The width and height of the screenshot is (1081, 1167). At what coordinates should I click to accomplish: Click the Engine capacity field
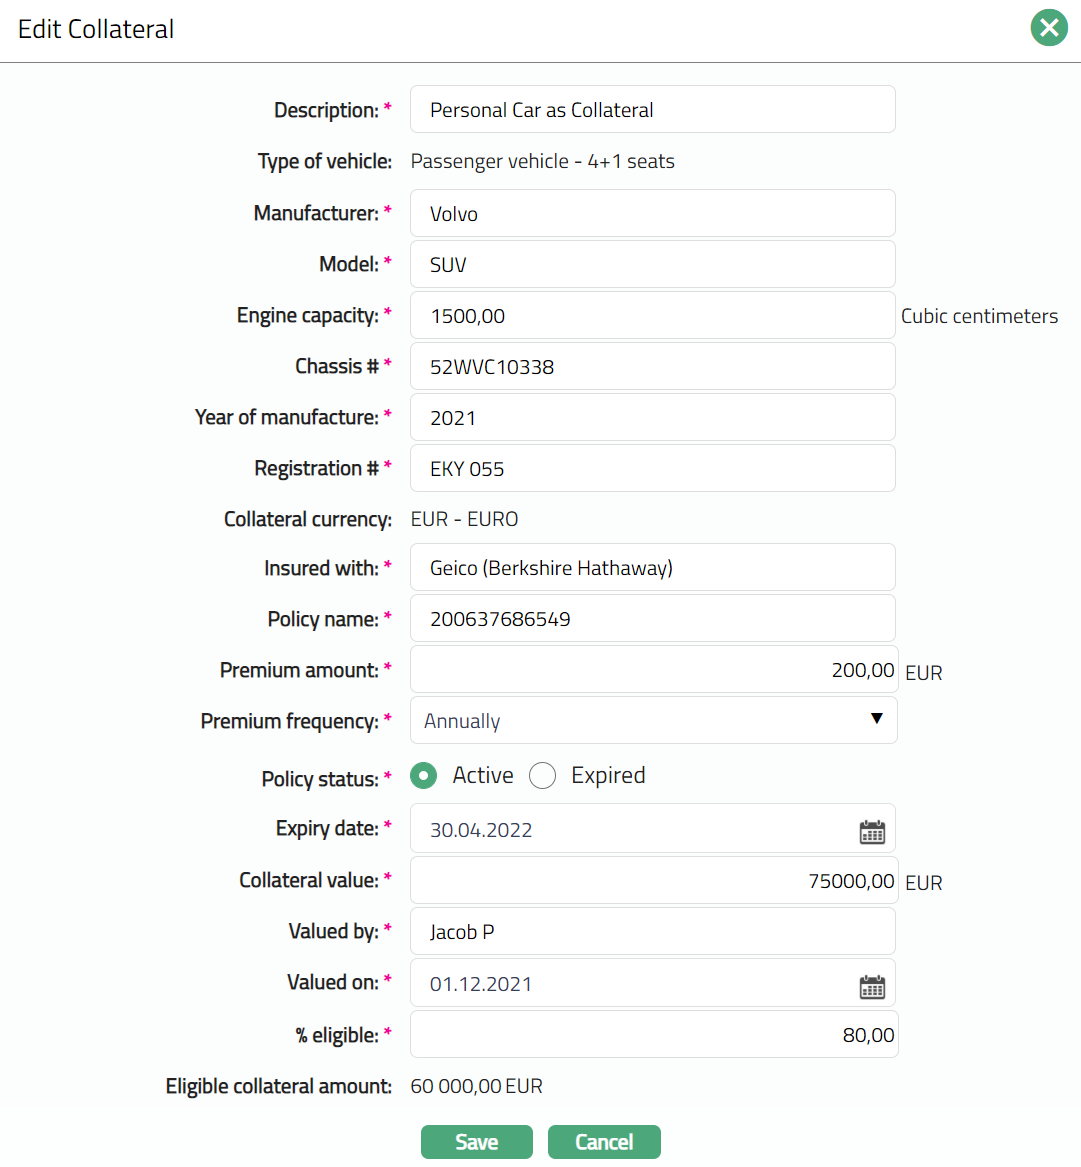pos(652,316)
